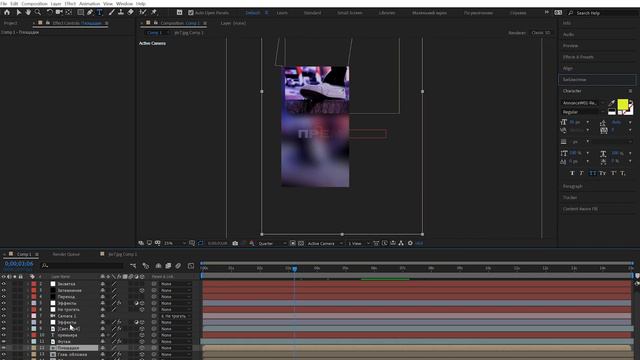Viewport: 640px width, 360px height.
Task: Go to the Home screen icon
Action: (7, 13)
